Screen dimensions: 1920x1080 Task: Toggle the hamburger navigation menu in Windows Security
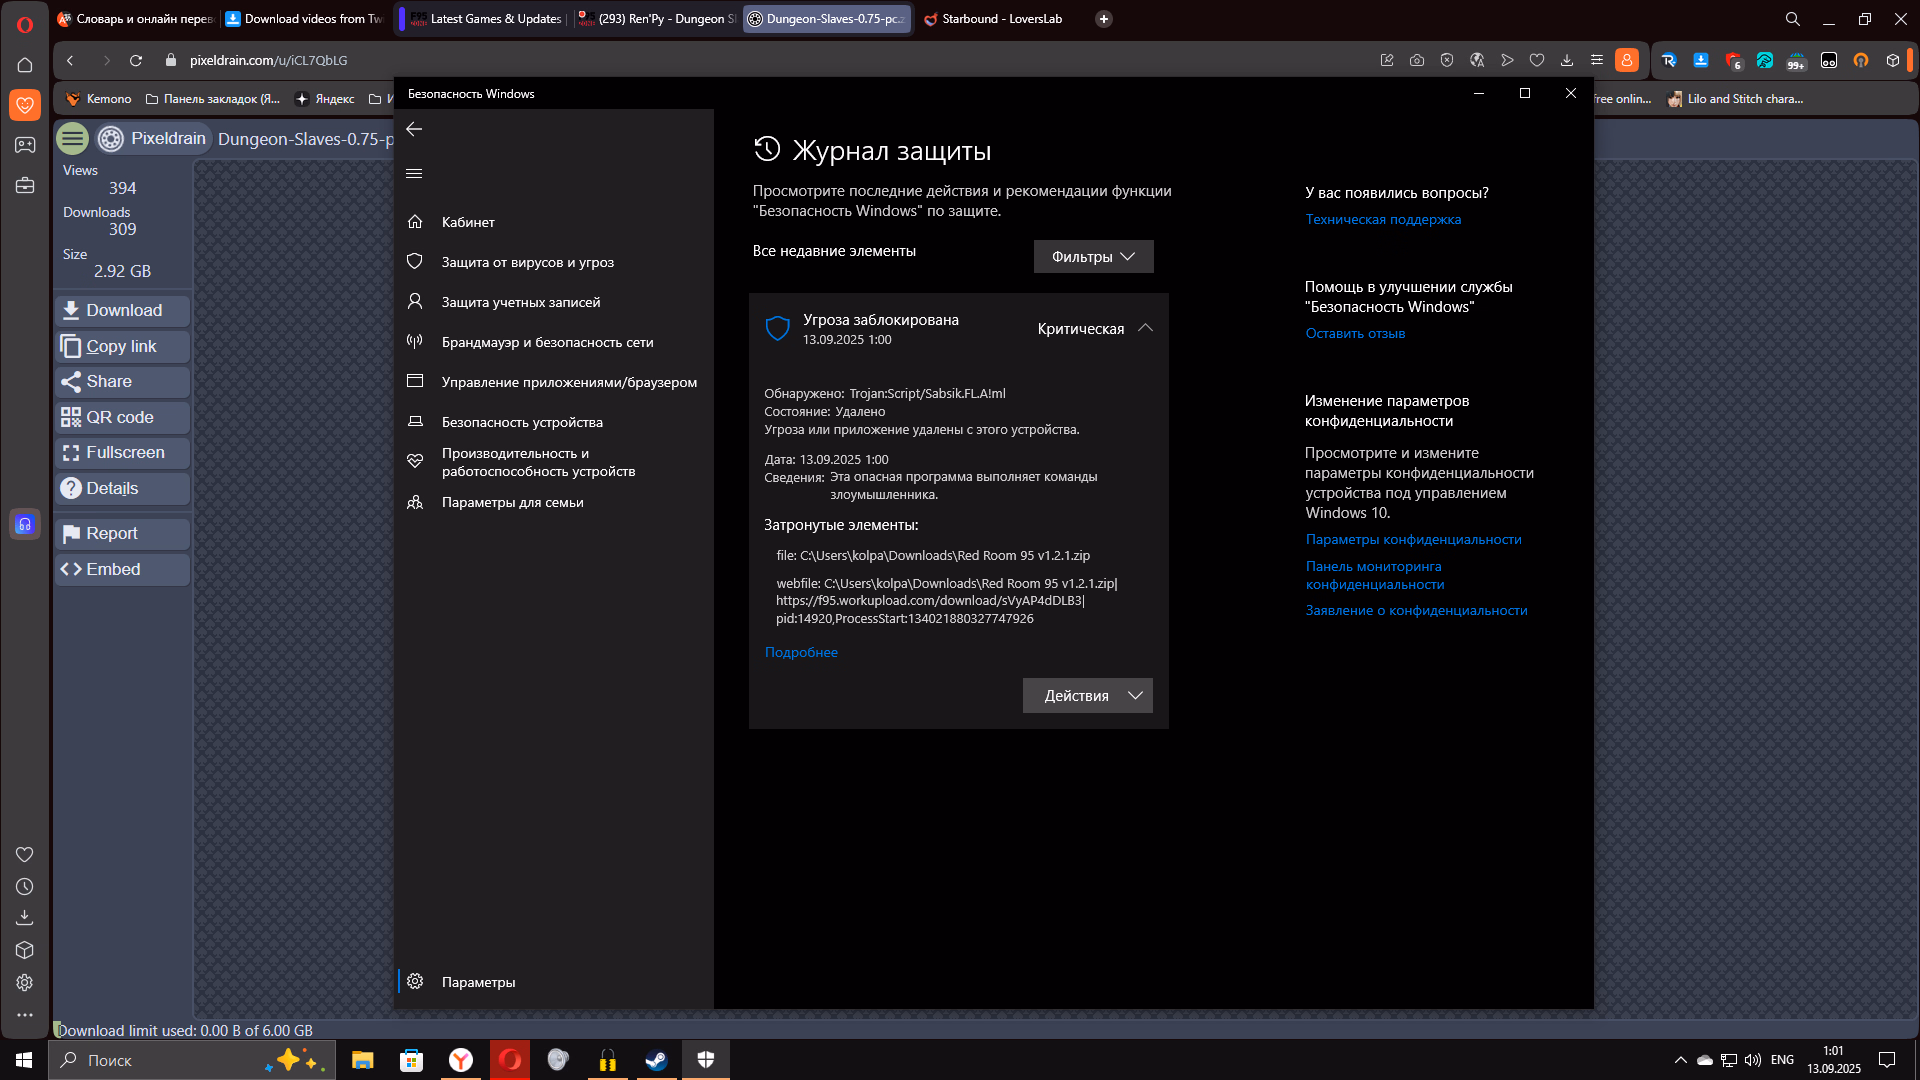click(414, 173)
